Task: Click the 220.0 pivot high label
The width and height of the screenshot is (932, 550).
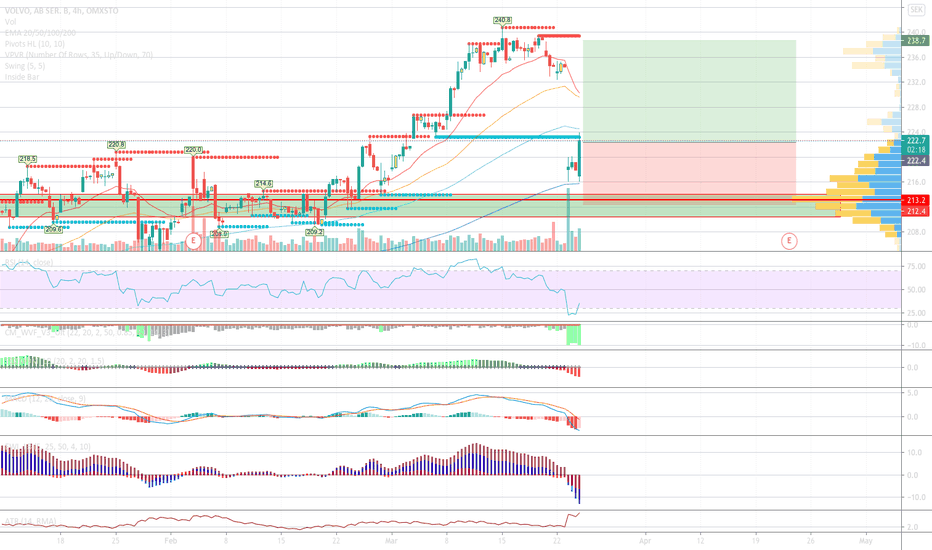Action: 193,150
